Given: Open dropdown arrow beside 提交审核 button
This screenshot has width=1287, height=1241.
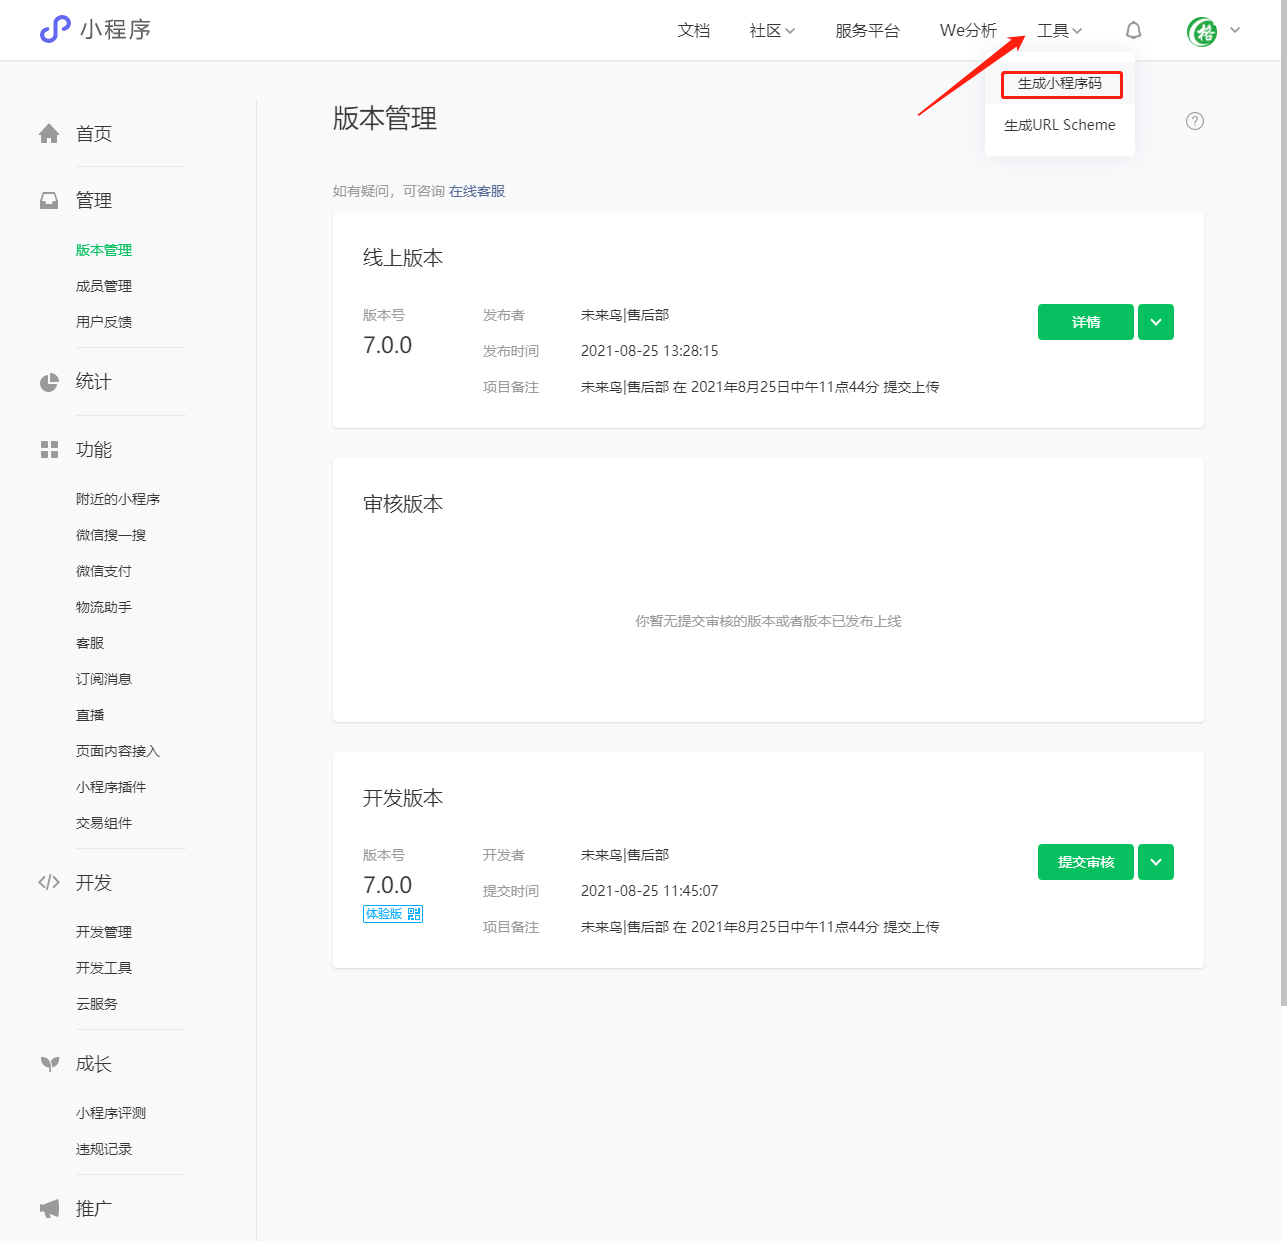Looking at the screenshot, I should (x=1156, y=862).
